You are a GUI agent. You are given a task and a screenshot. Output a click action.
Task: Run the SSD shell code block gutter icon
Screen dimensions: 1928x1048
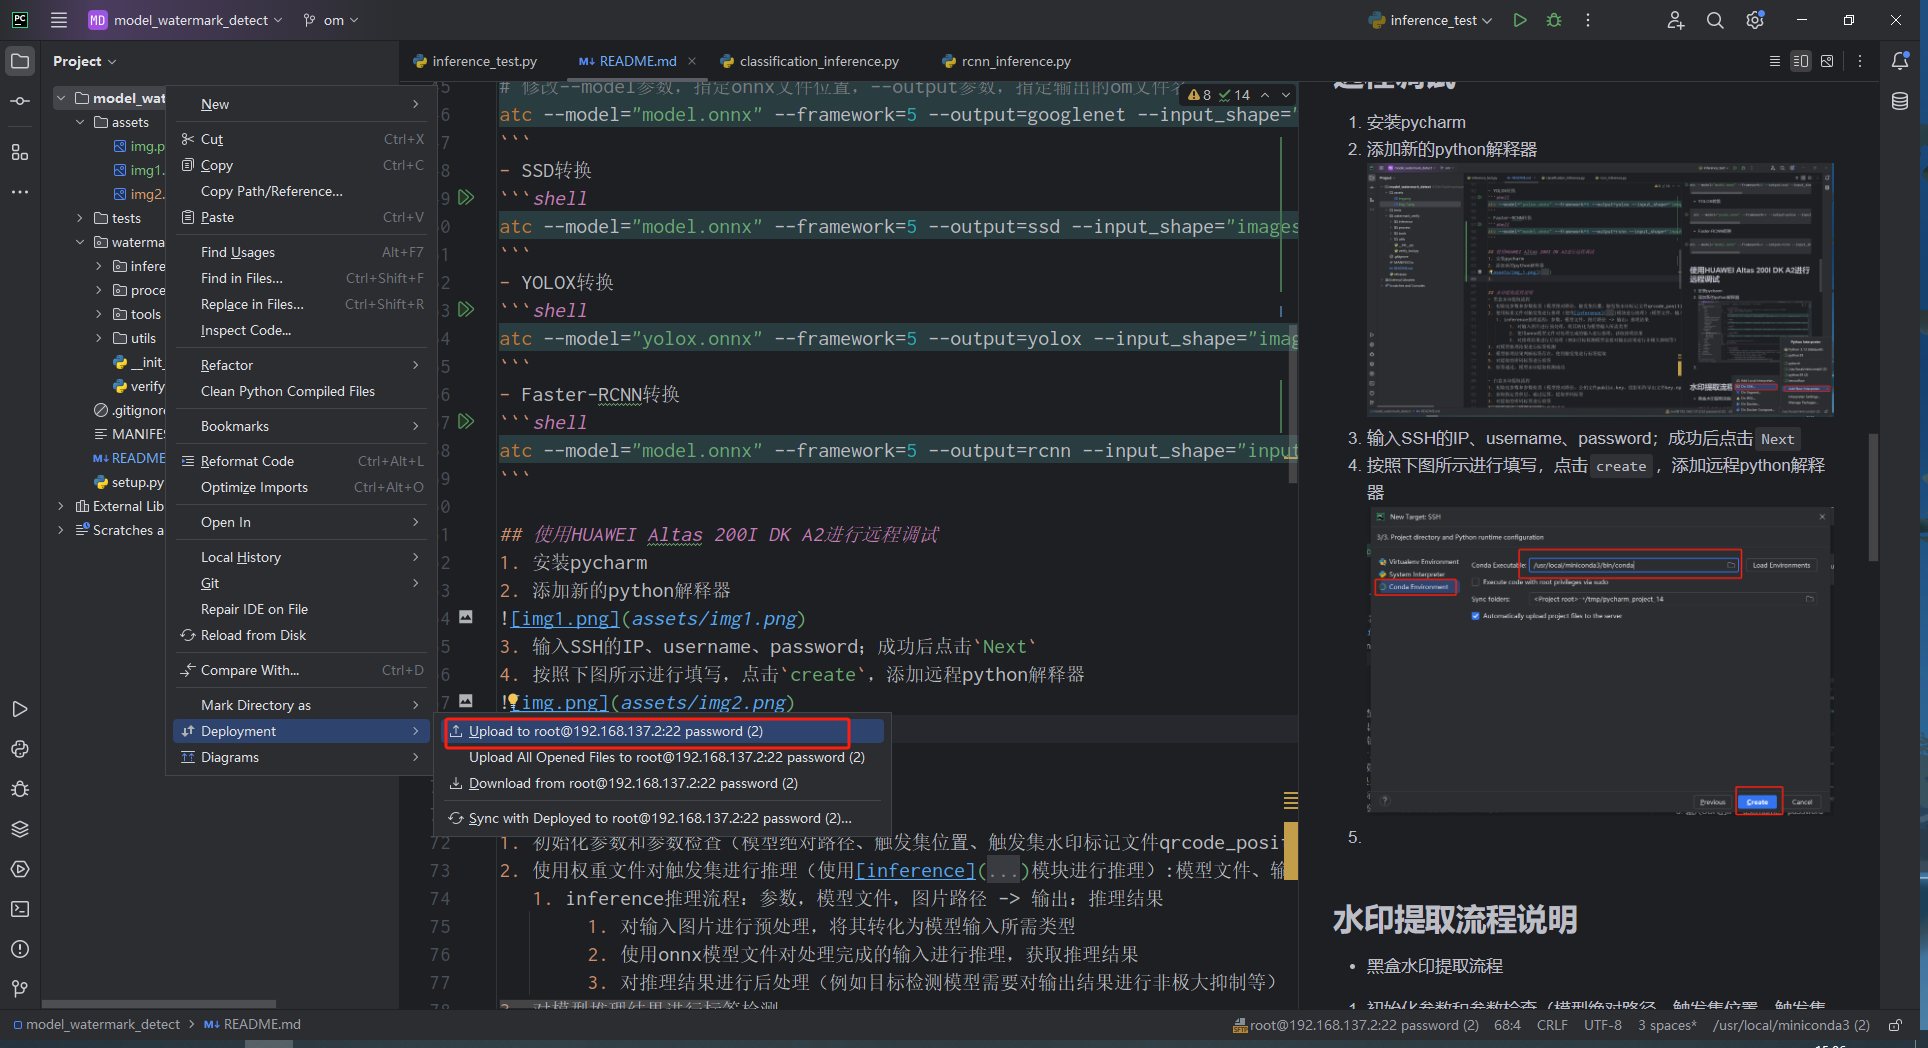point(466,198)
